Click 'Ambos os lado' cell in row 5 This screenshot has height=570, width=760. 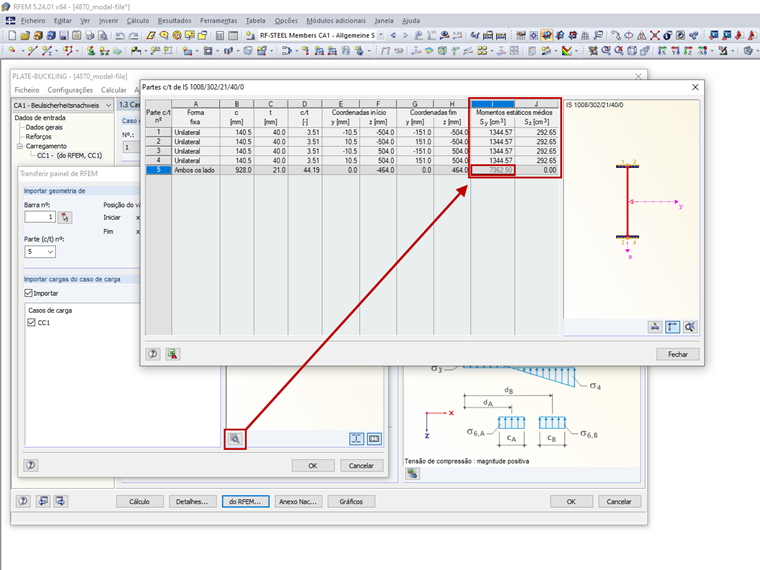pyautogui.click(x=195, y=170)
